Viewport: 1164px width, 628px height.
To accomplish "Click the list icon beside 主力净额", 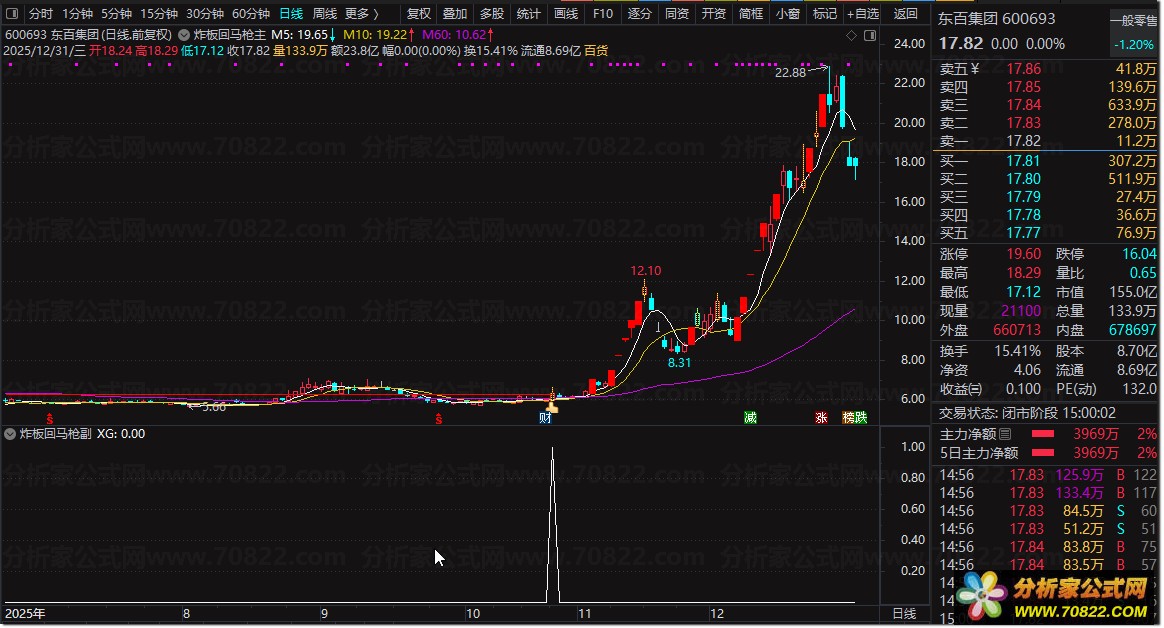I will [x=1005, y=434].
